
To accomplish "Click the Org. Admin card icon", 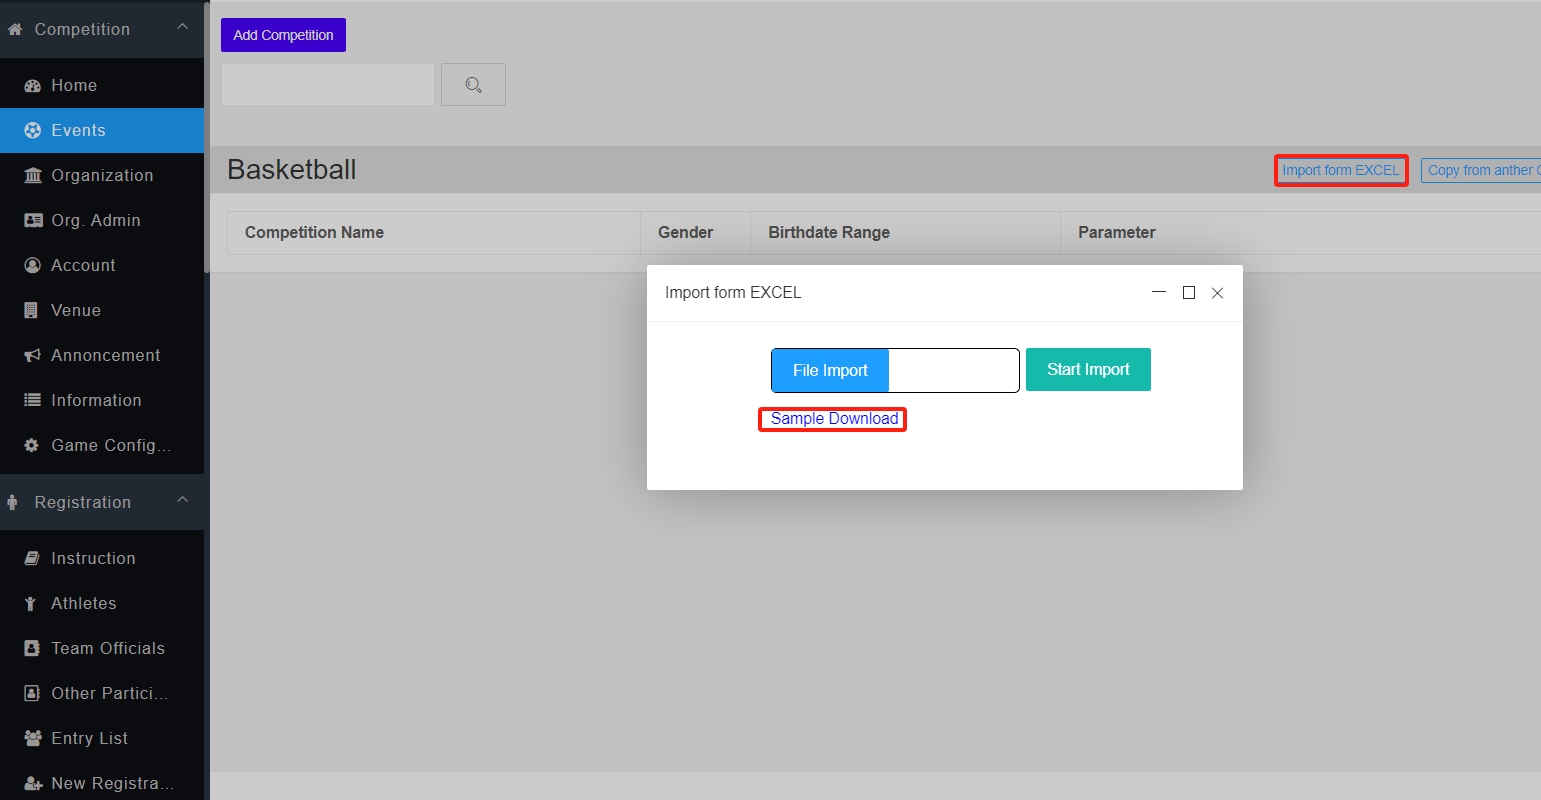I will [x=32, y=221].
